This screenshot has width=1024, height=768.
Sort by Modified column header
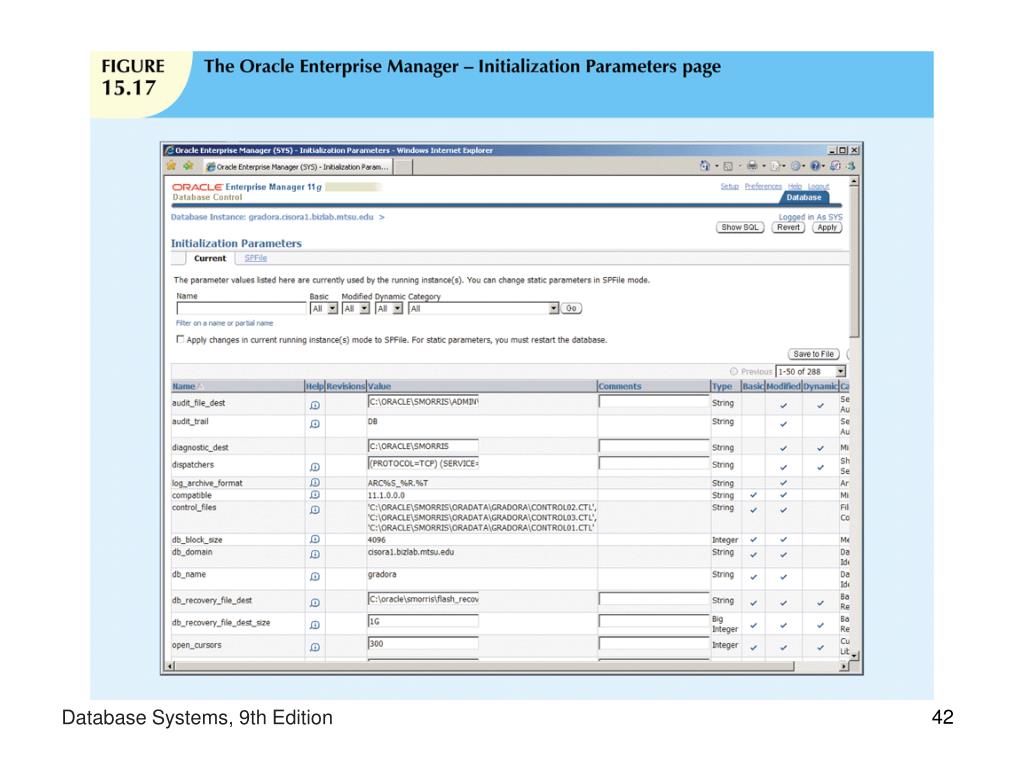(x=783, y=386)
